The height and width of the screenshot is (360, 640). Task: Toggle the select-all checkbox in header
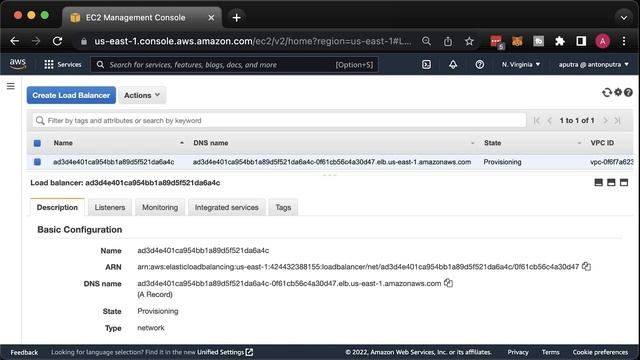tap(37, 143)
